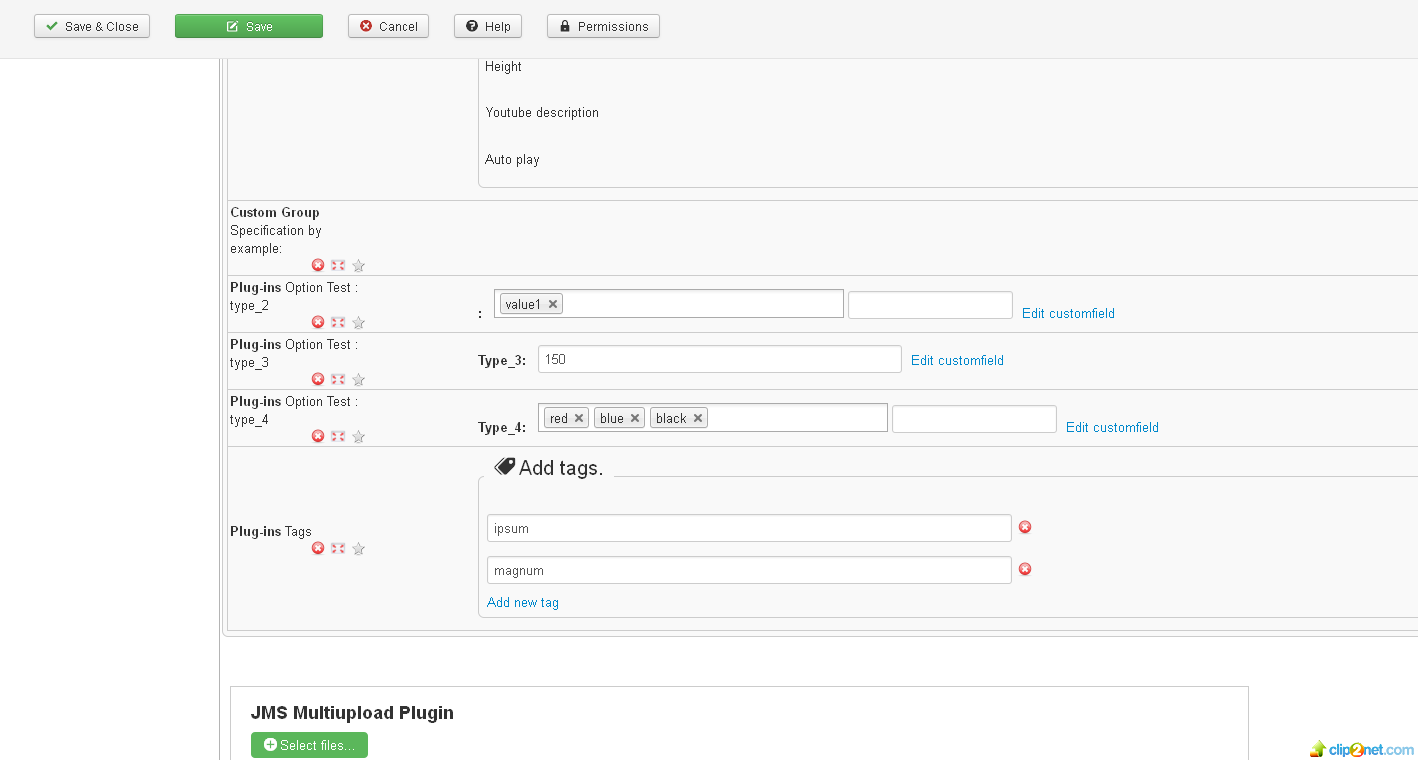Click the 'Add new tag' link
This screenshot has width=1418, height=760.
(x=523, y=602)
